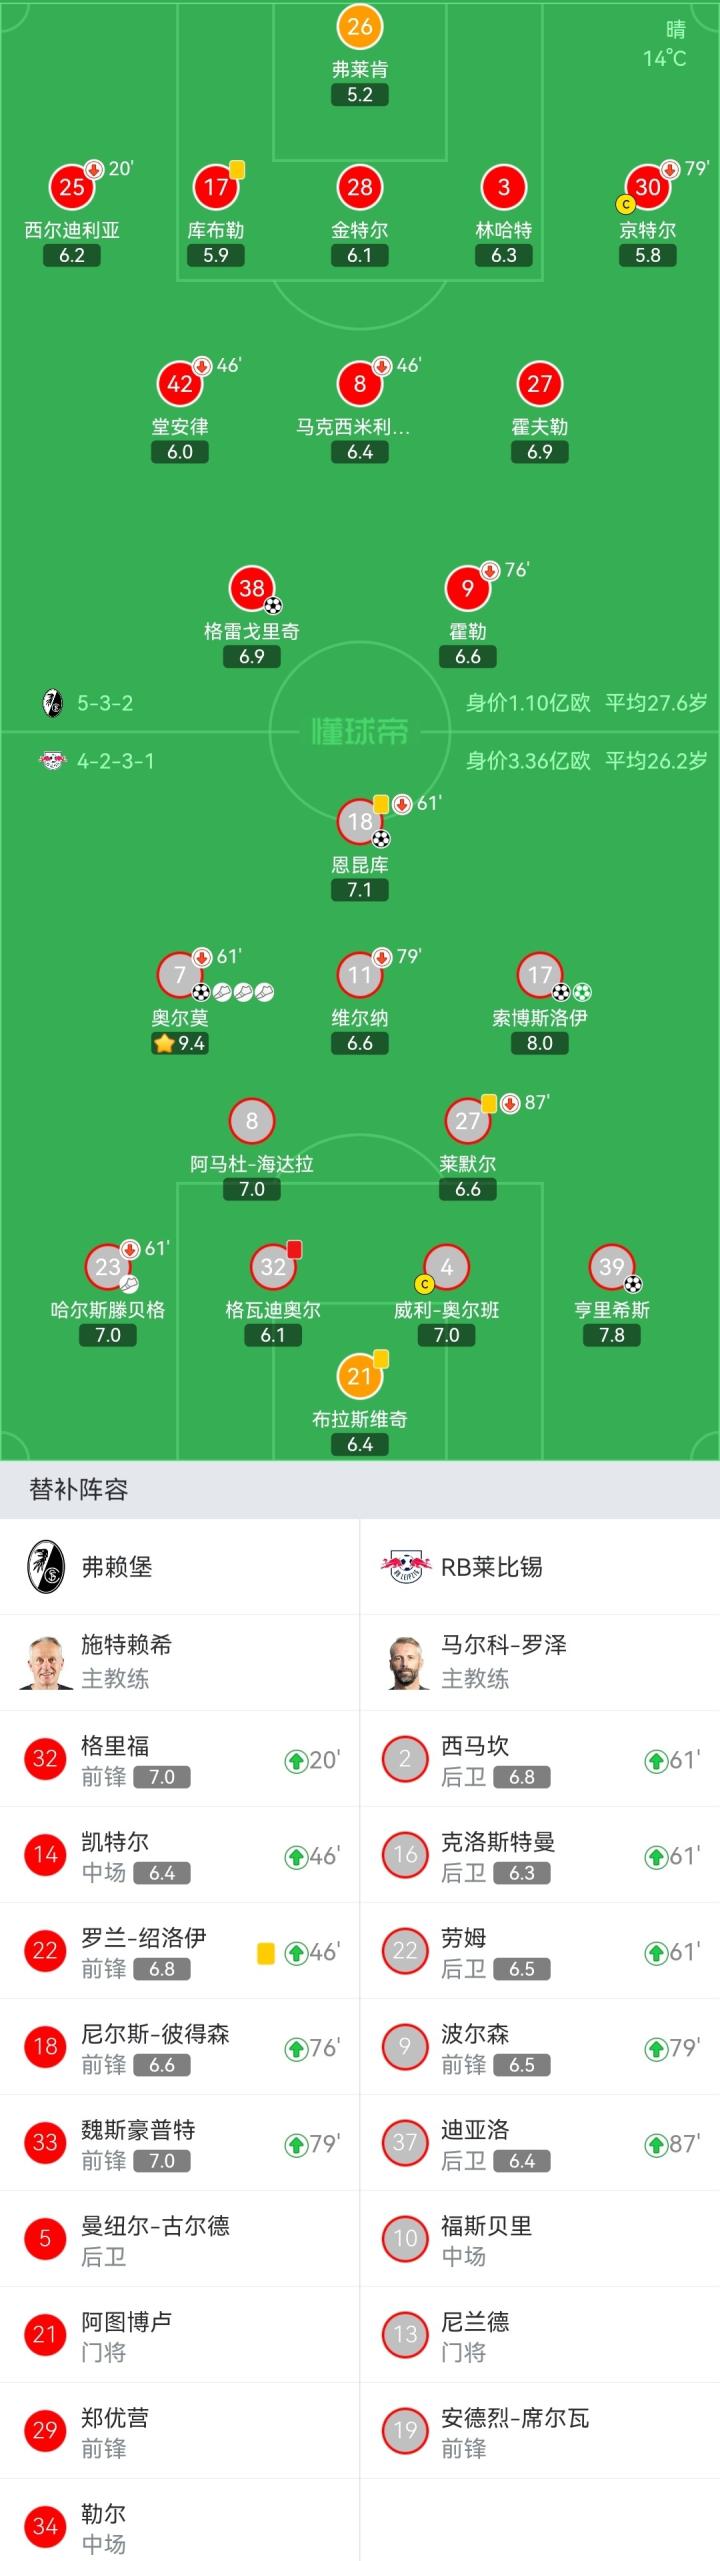Tap 格雷戈里奇 number 38 player badge
This screenshot has width=720, height=2561.
point(252,589)
